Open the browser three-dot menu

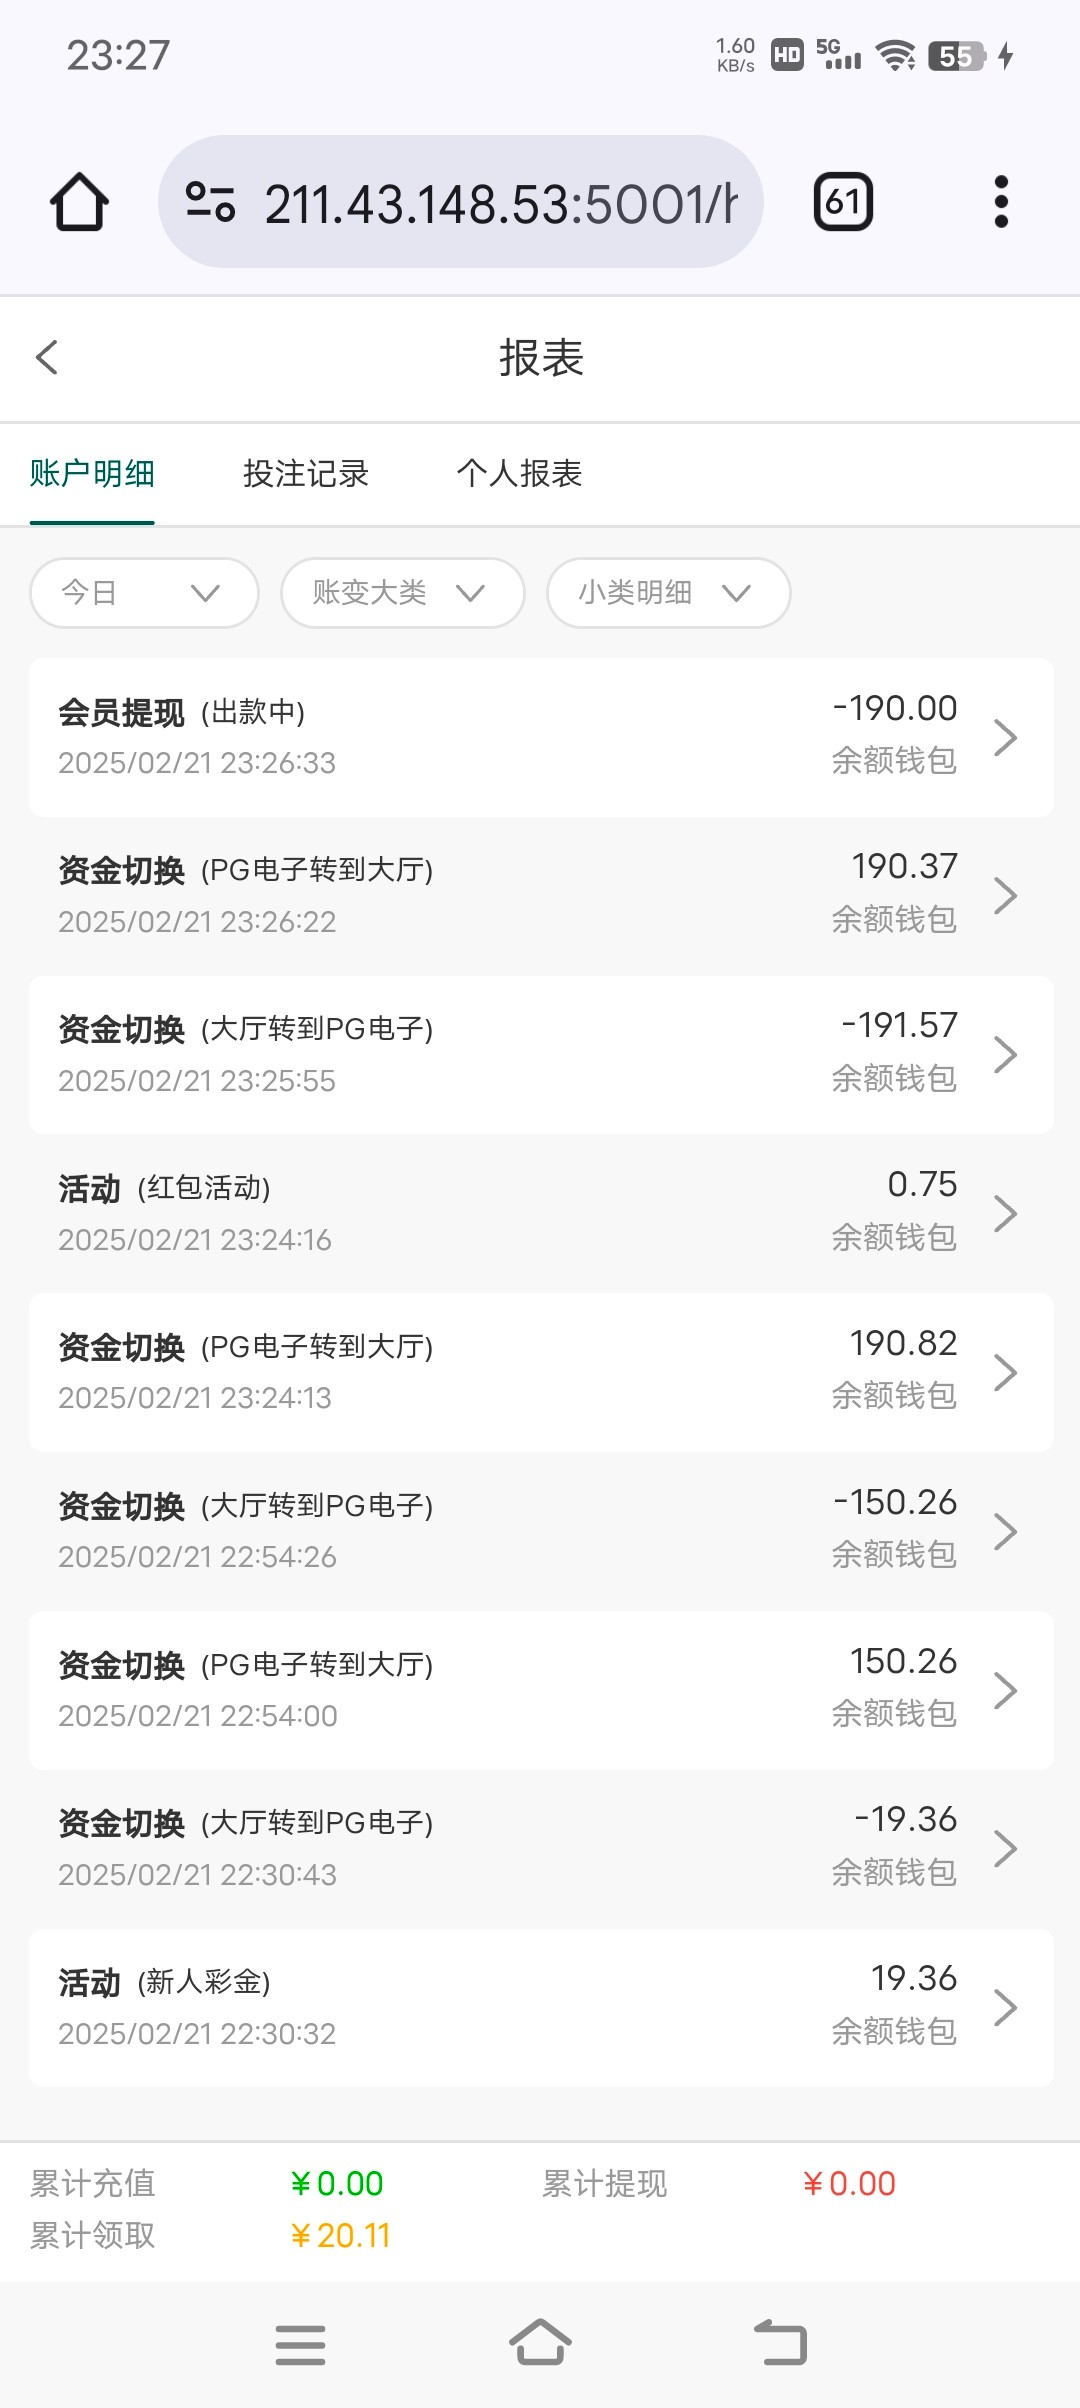[1001, 202]
